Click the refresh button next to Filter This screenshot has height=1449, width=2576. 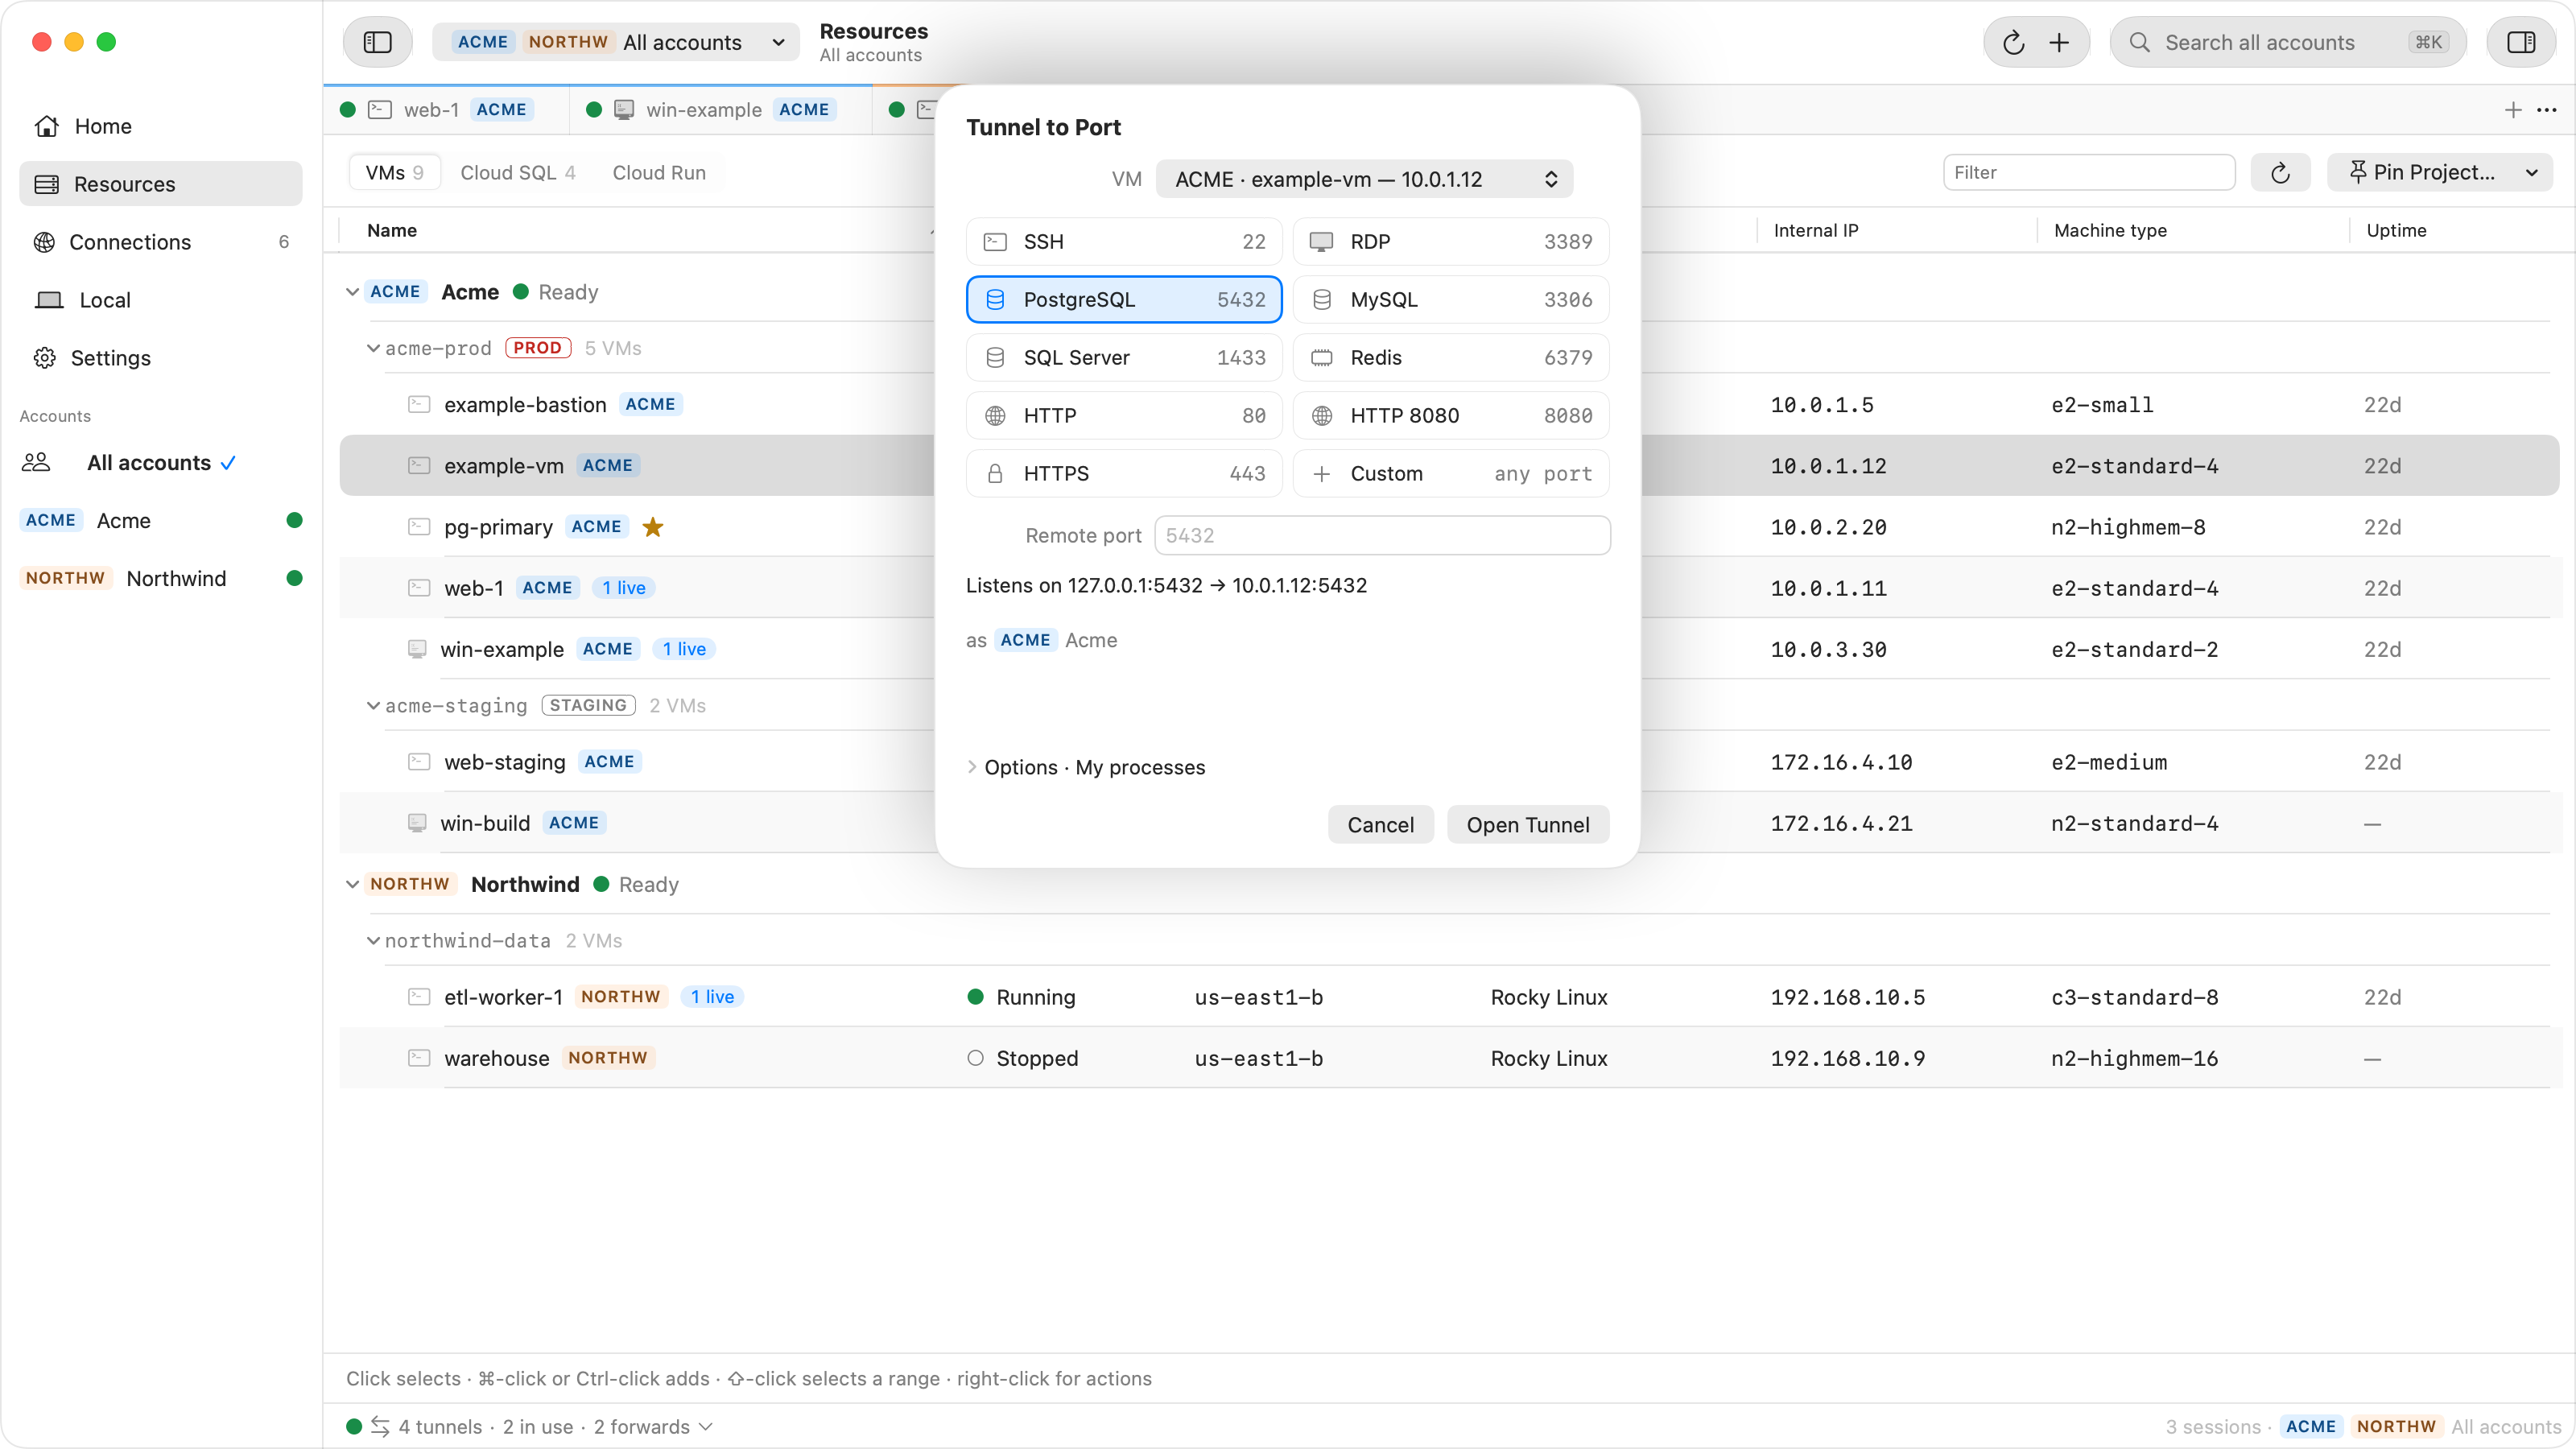pyautogui.click(x=2280, y=173)
